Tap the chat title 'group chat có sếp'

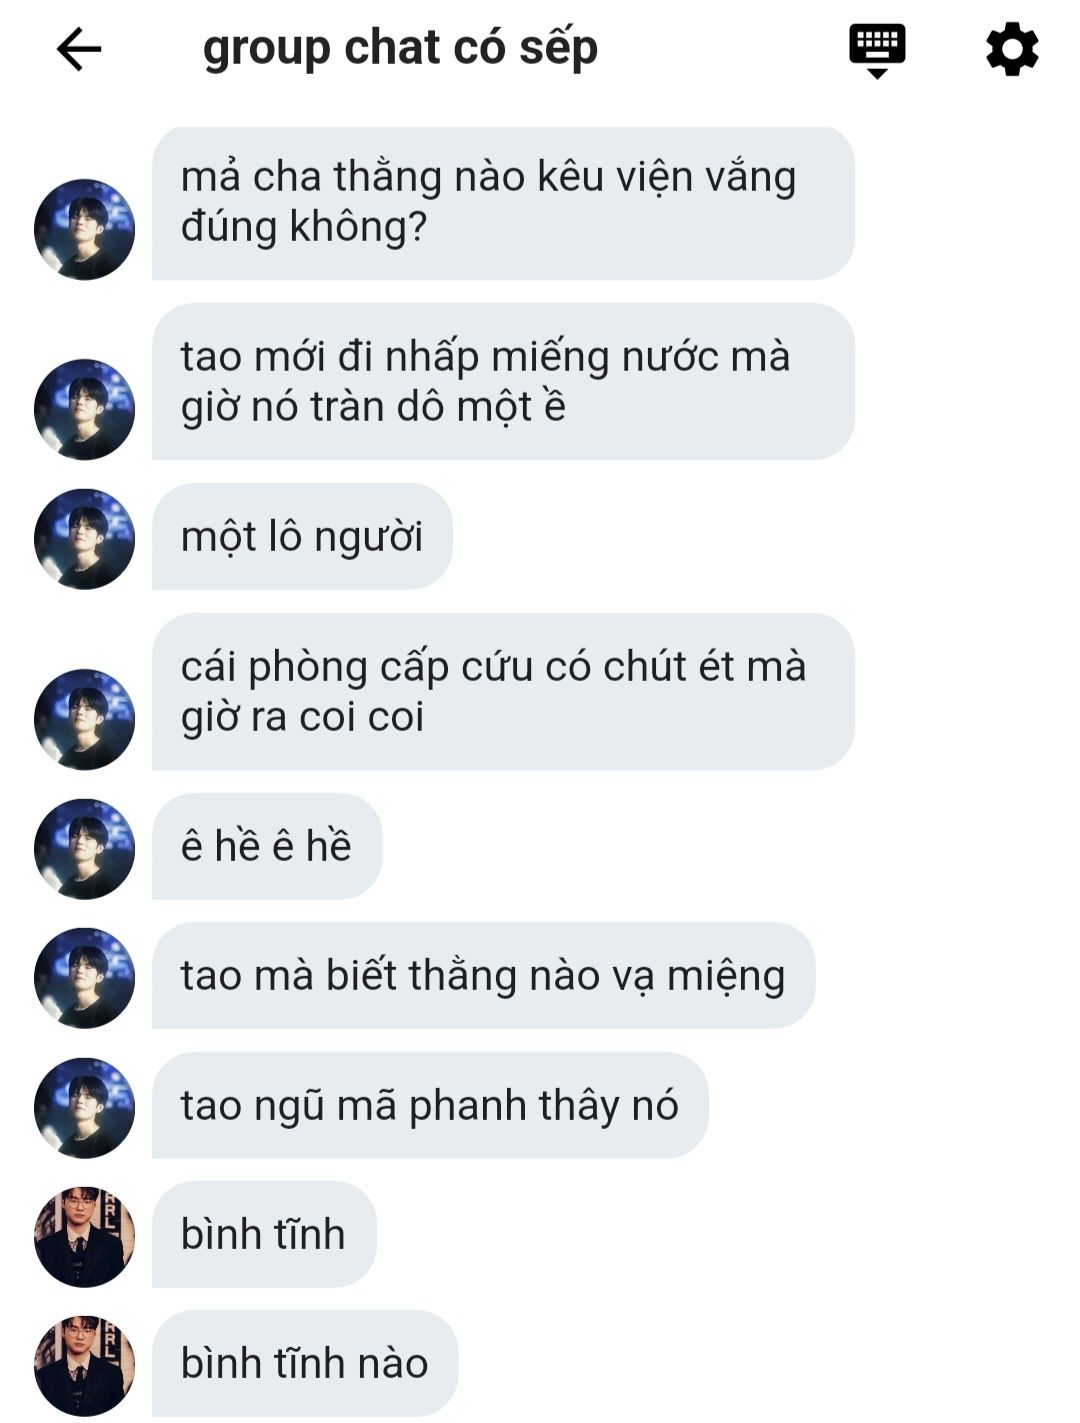(x=400, y=48)
